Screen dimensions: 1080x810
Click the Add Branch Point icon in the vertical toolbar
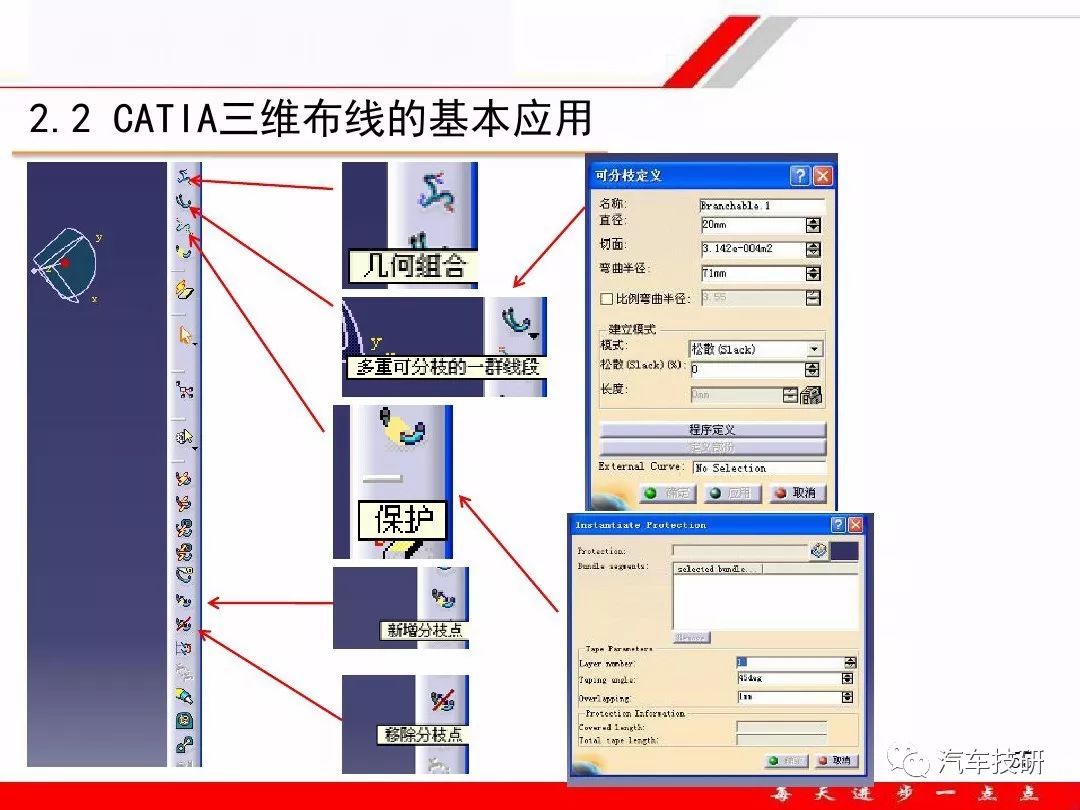183,600
